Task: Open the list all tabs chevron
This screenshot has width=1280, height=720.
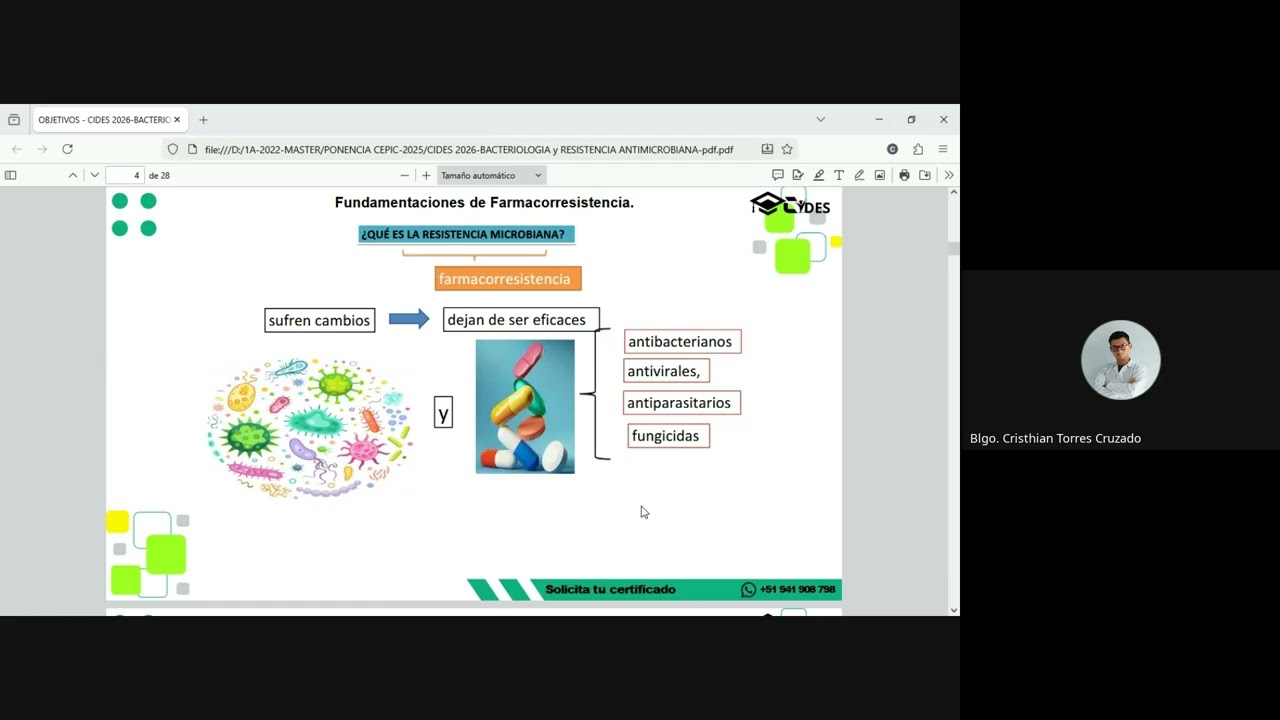Action: point(820,119)
